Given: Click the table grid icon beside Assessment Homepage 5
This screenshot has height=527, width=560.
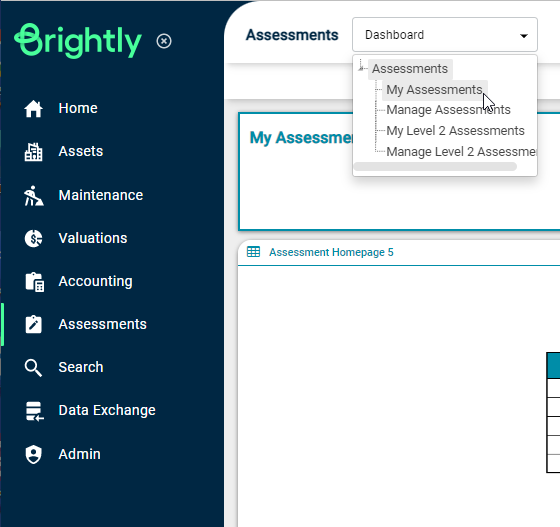Looking at the screenshot, I should click(254, 252).
